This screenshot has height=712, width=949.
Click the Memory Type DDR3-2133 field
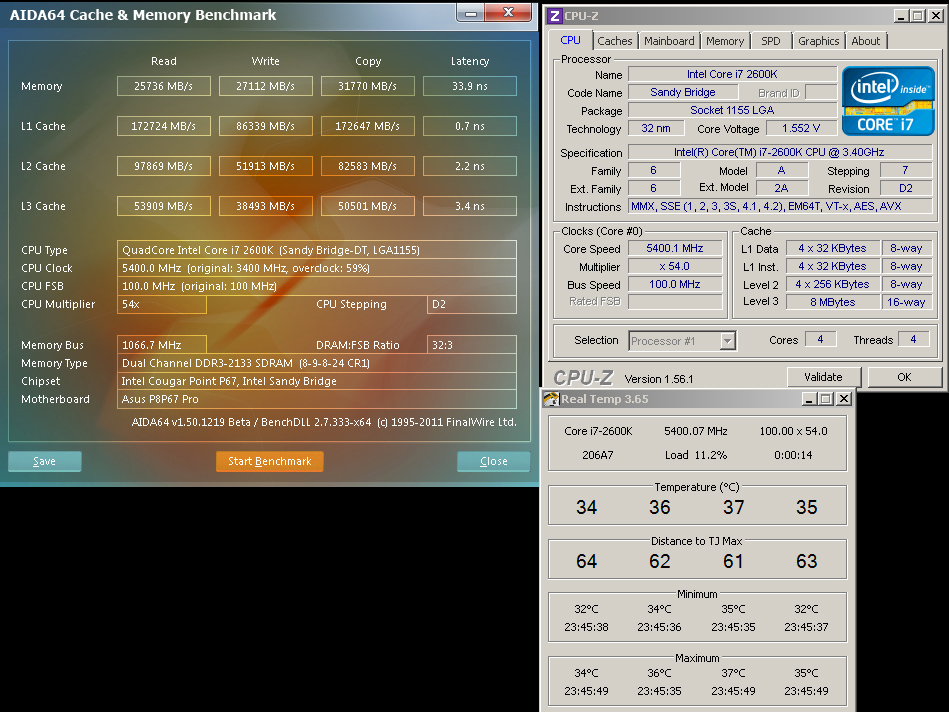(x=317, y=363)
